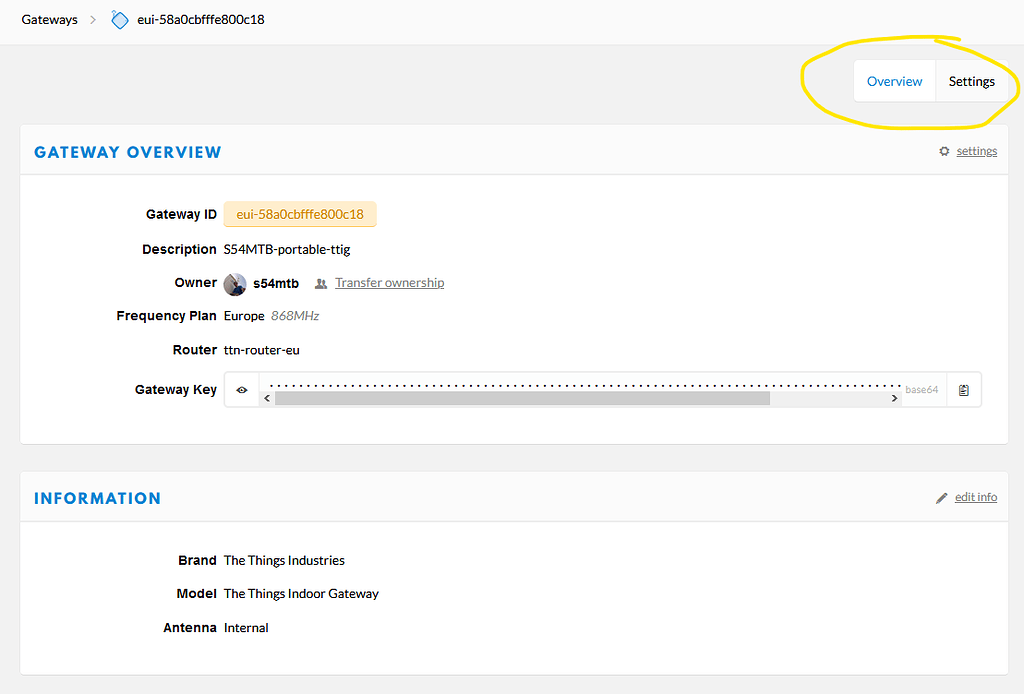Click the s54mtb owner avatar
The image size is (1024, 694).
pyautogui.click(x=234, y=283)
